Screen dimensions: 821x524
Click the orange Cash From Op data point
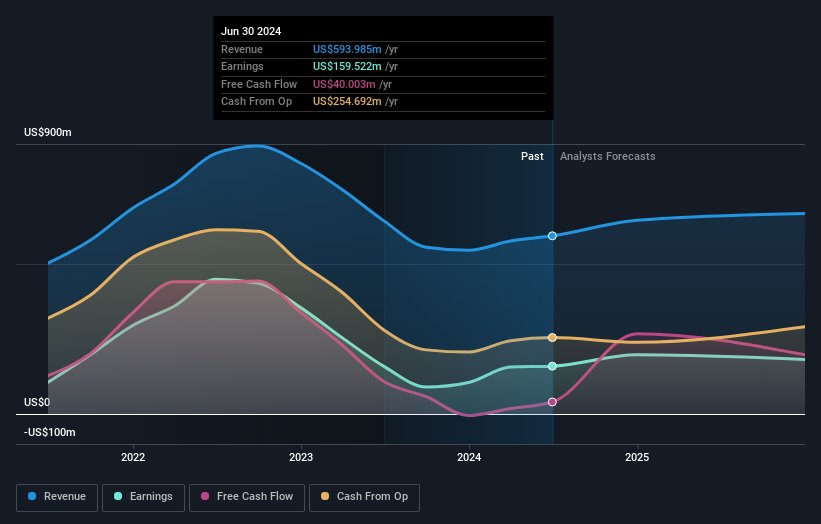552,338
